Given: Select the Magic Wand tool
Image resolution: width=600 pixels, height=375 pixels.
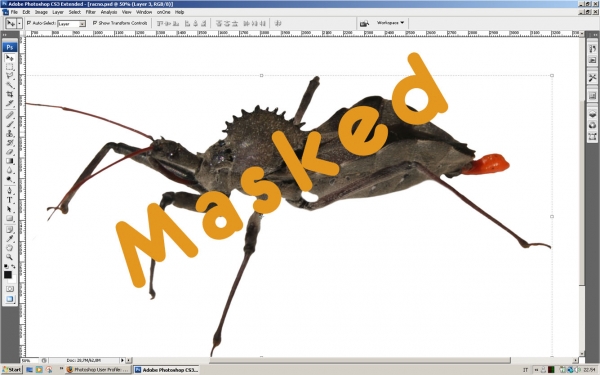Looking at the screenshot, I should click(10, 85).
